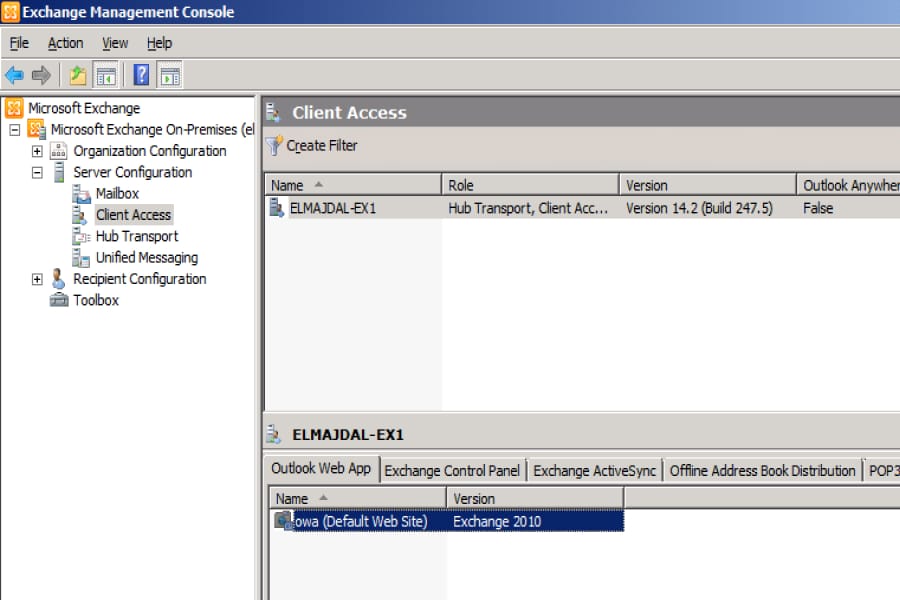Select Client Access in the tree
The height and width of the screenshot is (600, 900).
pyautogui.click(x=134, y=215)
